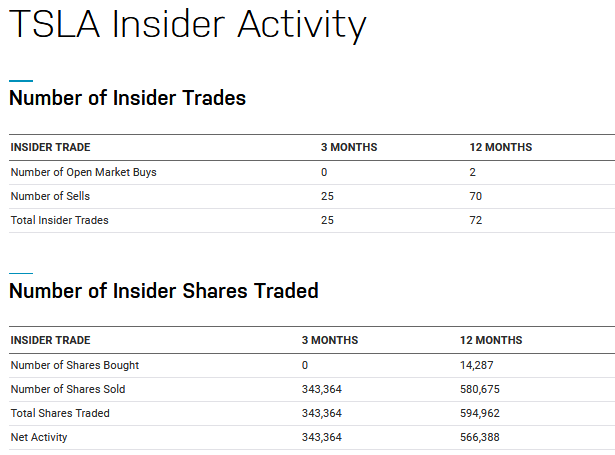Click the 14,287 shares bought value

(x=477, y=365)
